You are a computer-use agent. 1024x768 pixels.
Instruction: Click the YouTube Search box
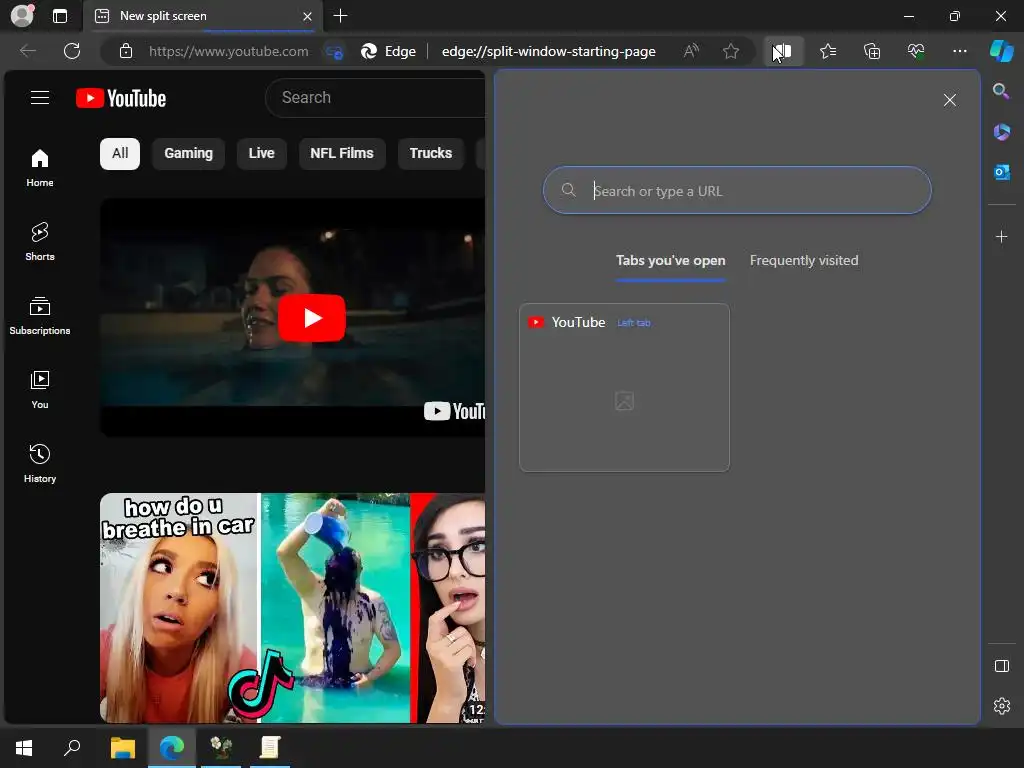point(376,98)
